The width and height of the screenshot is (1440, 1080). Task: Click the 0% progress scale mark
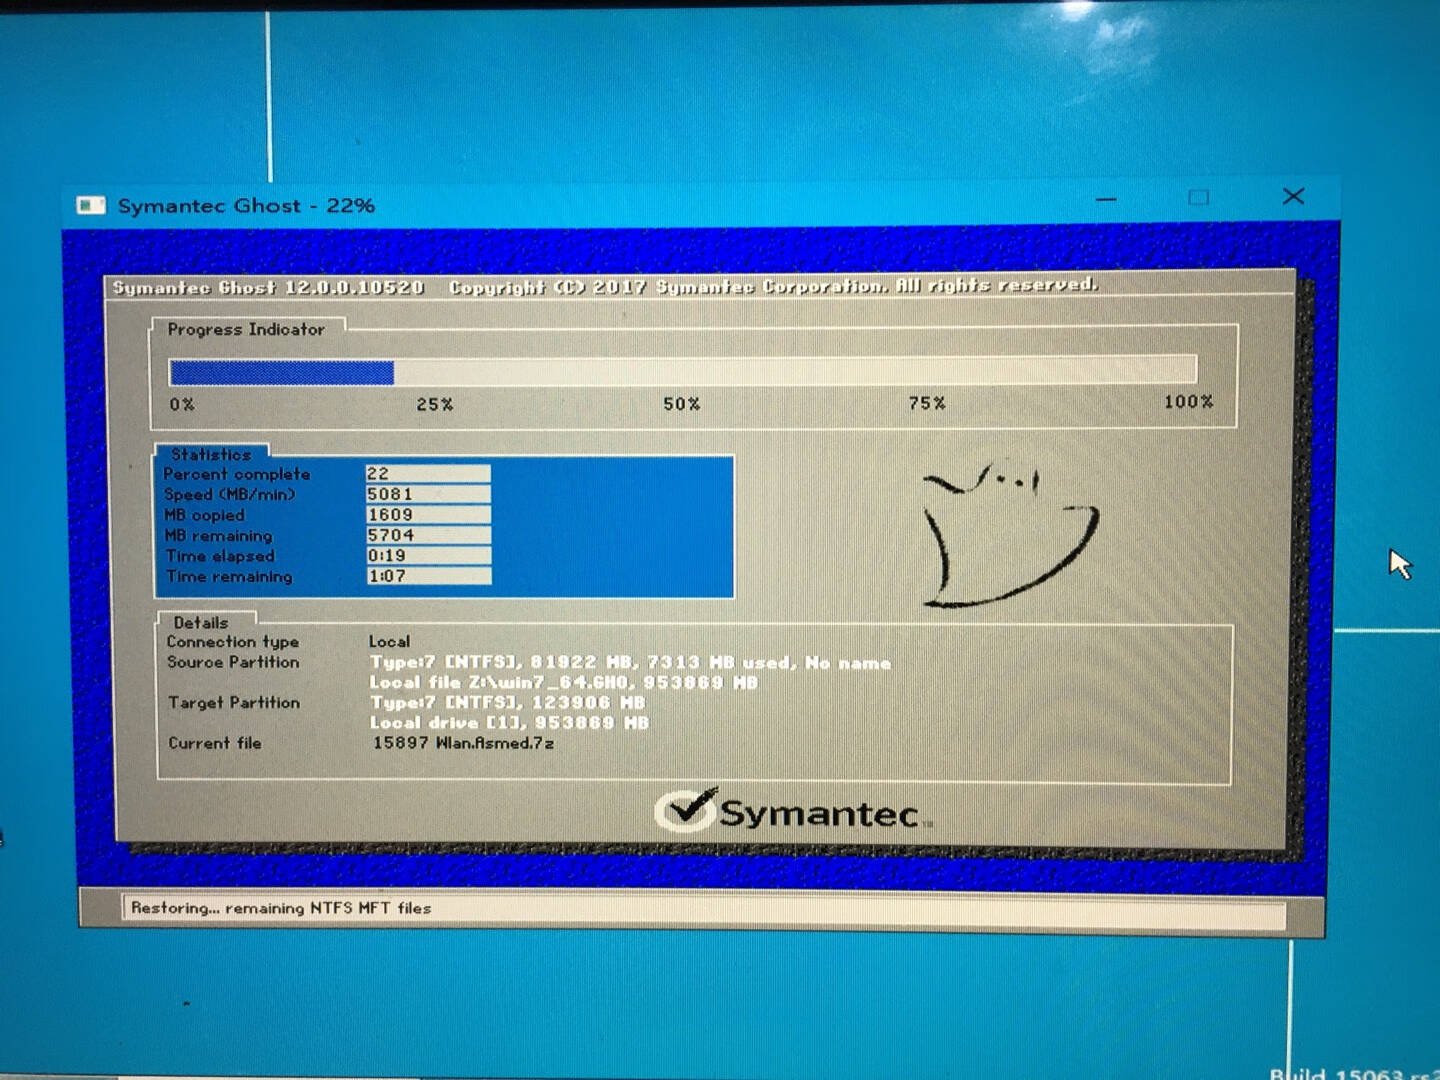(x=182, y=404)
